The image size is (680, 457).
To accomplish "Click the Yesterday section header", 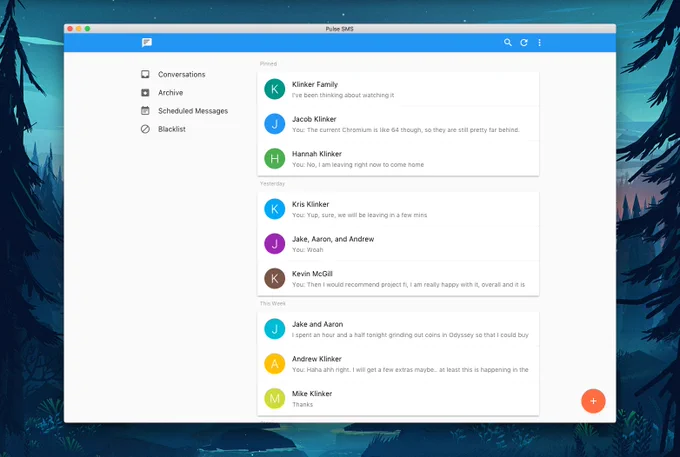I will (272, 183).
